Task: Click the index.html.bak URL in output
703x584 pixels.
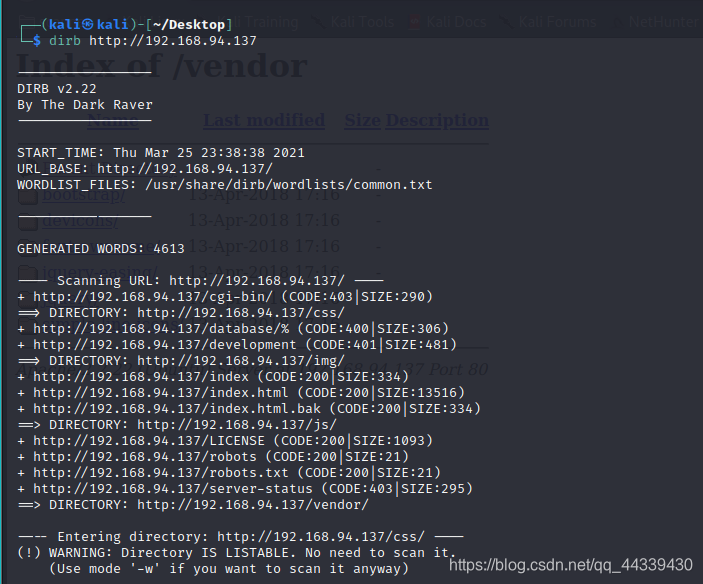Action: pos(177,409)
